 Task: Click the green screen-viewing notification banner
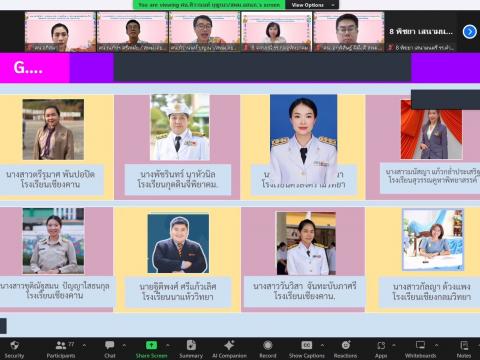pos(209,5)
